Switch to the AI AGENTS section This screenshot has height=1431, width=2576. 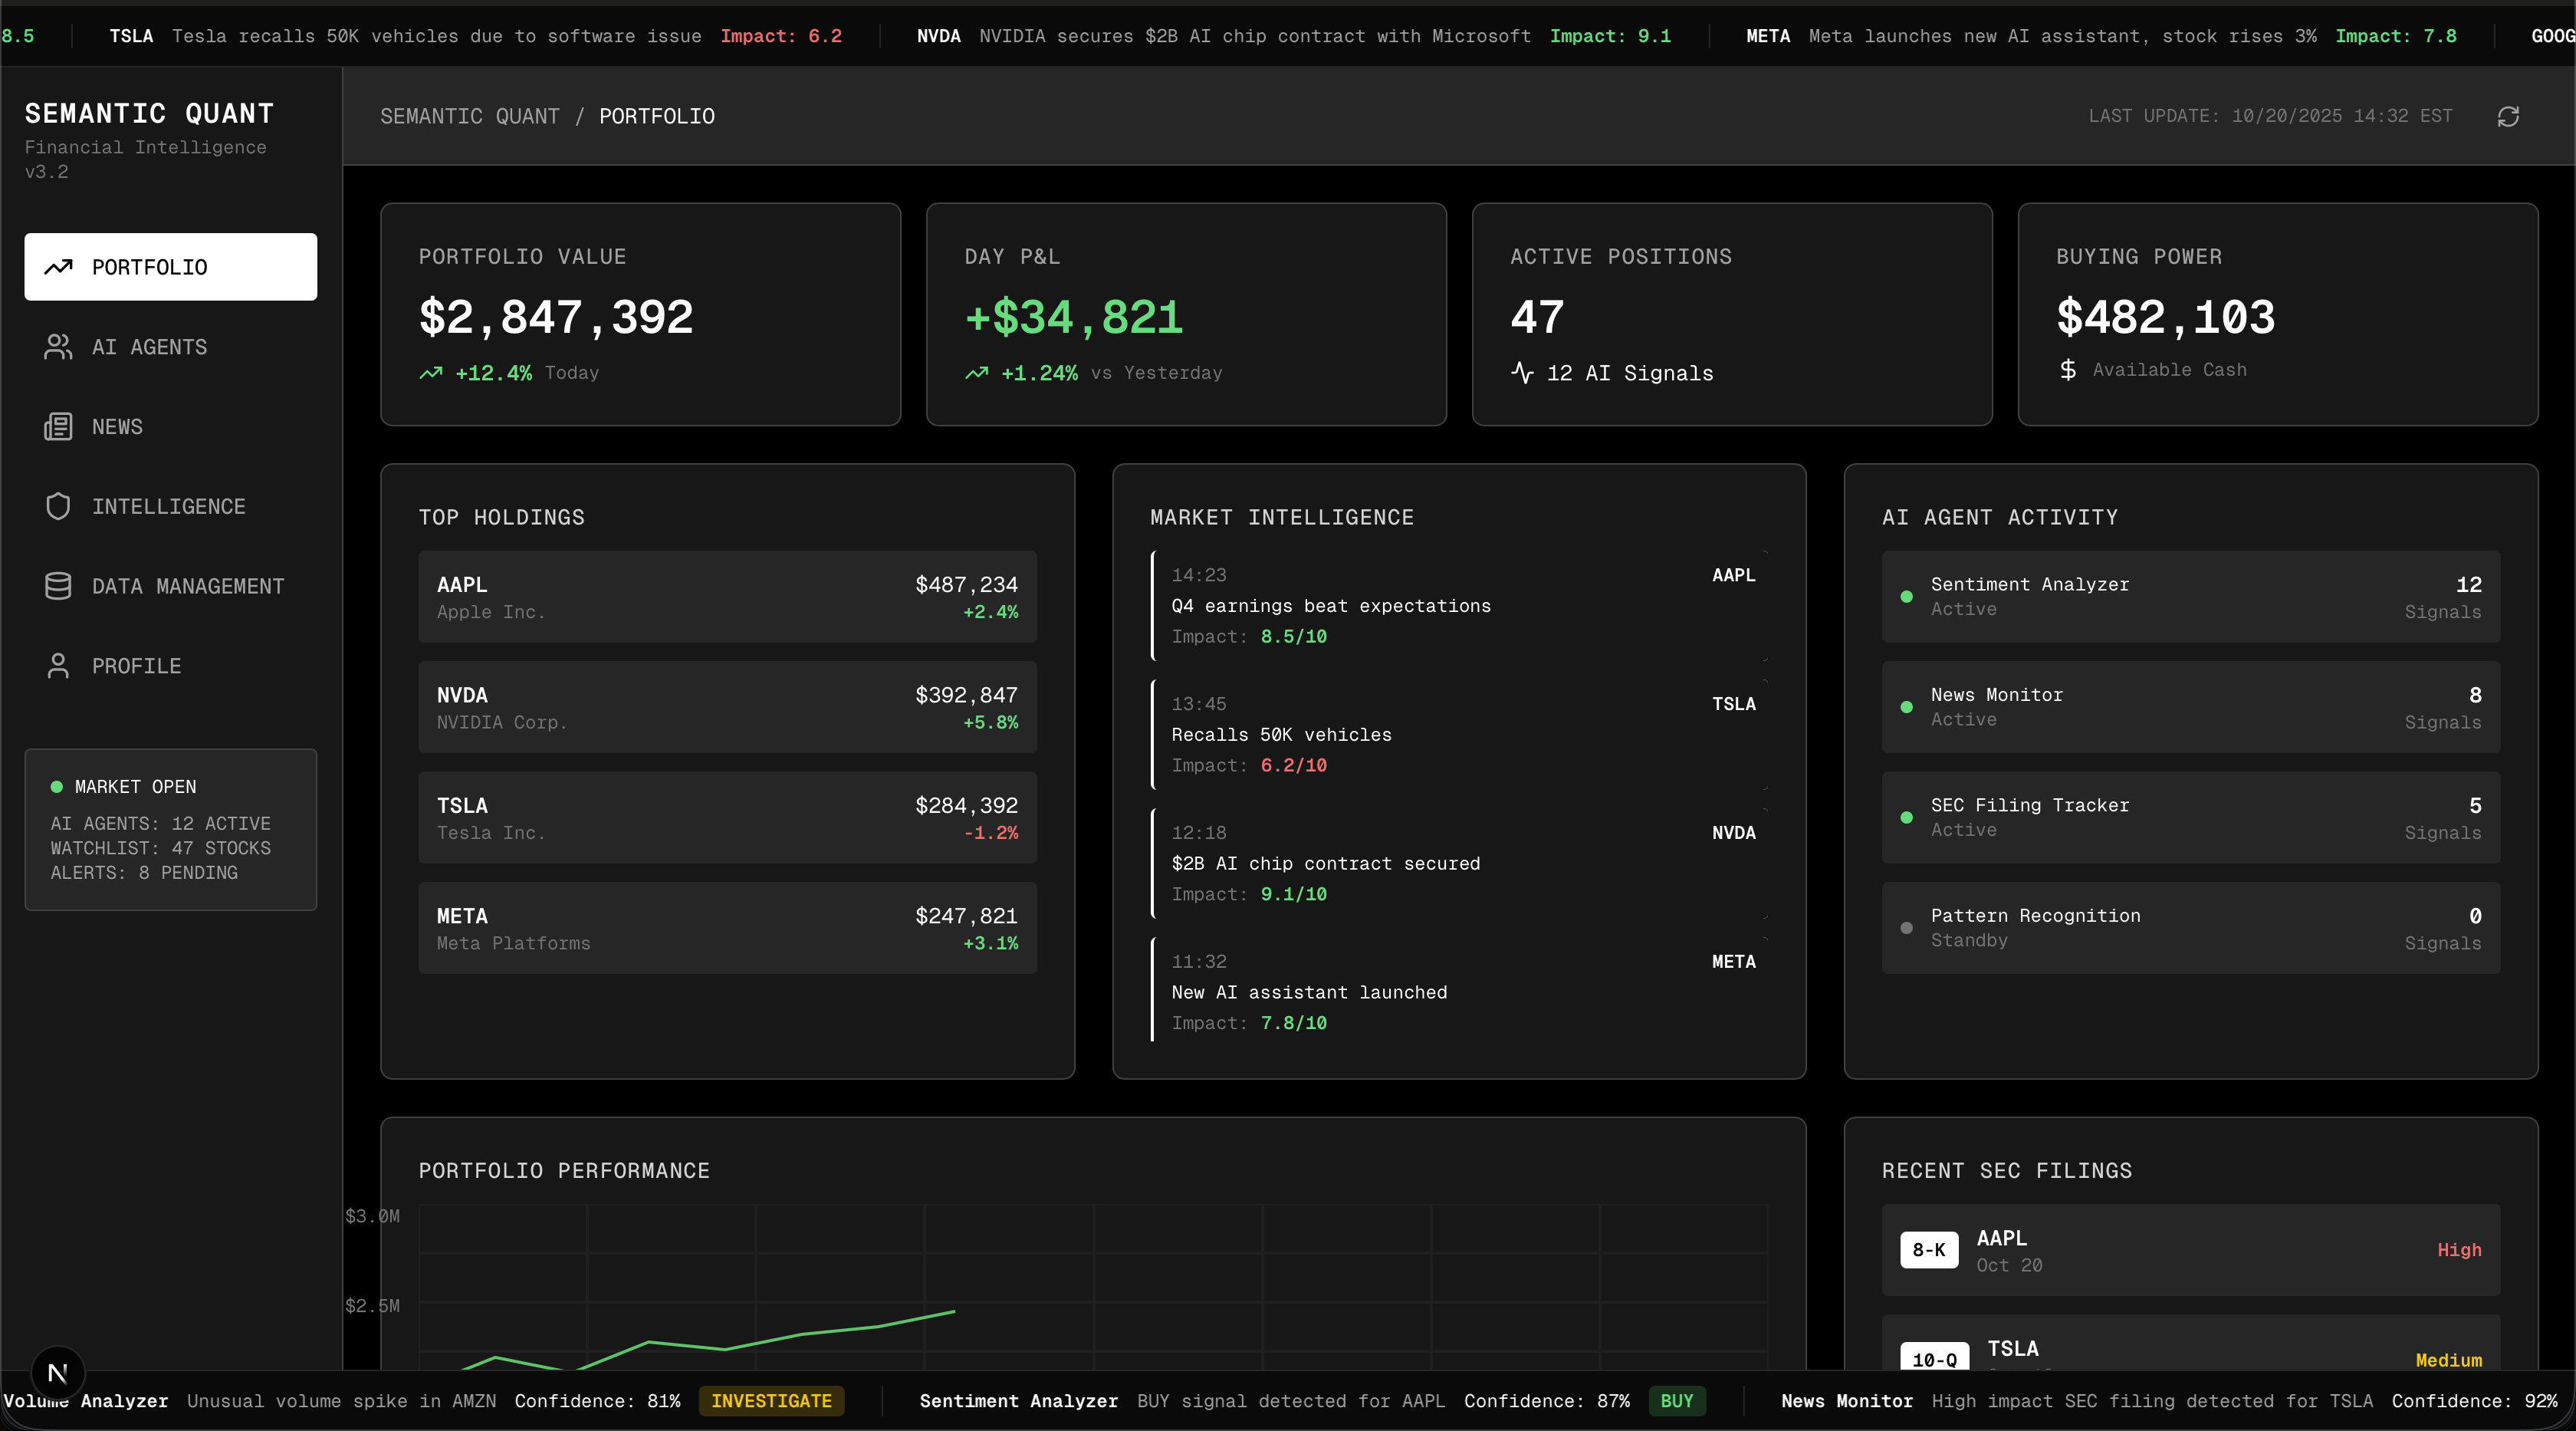click(149, 347)
